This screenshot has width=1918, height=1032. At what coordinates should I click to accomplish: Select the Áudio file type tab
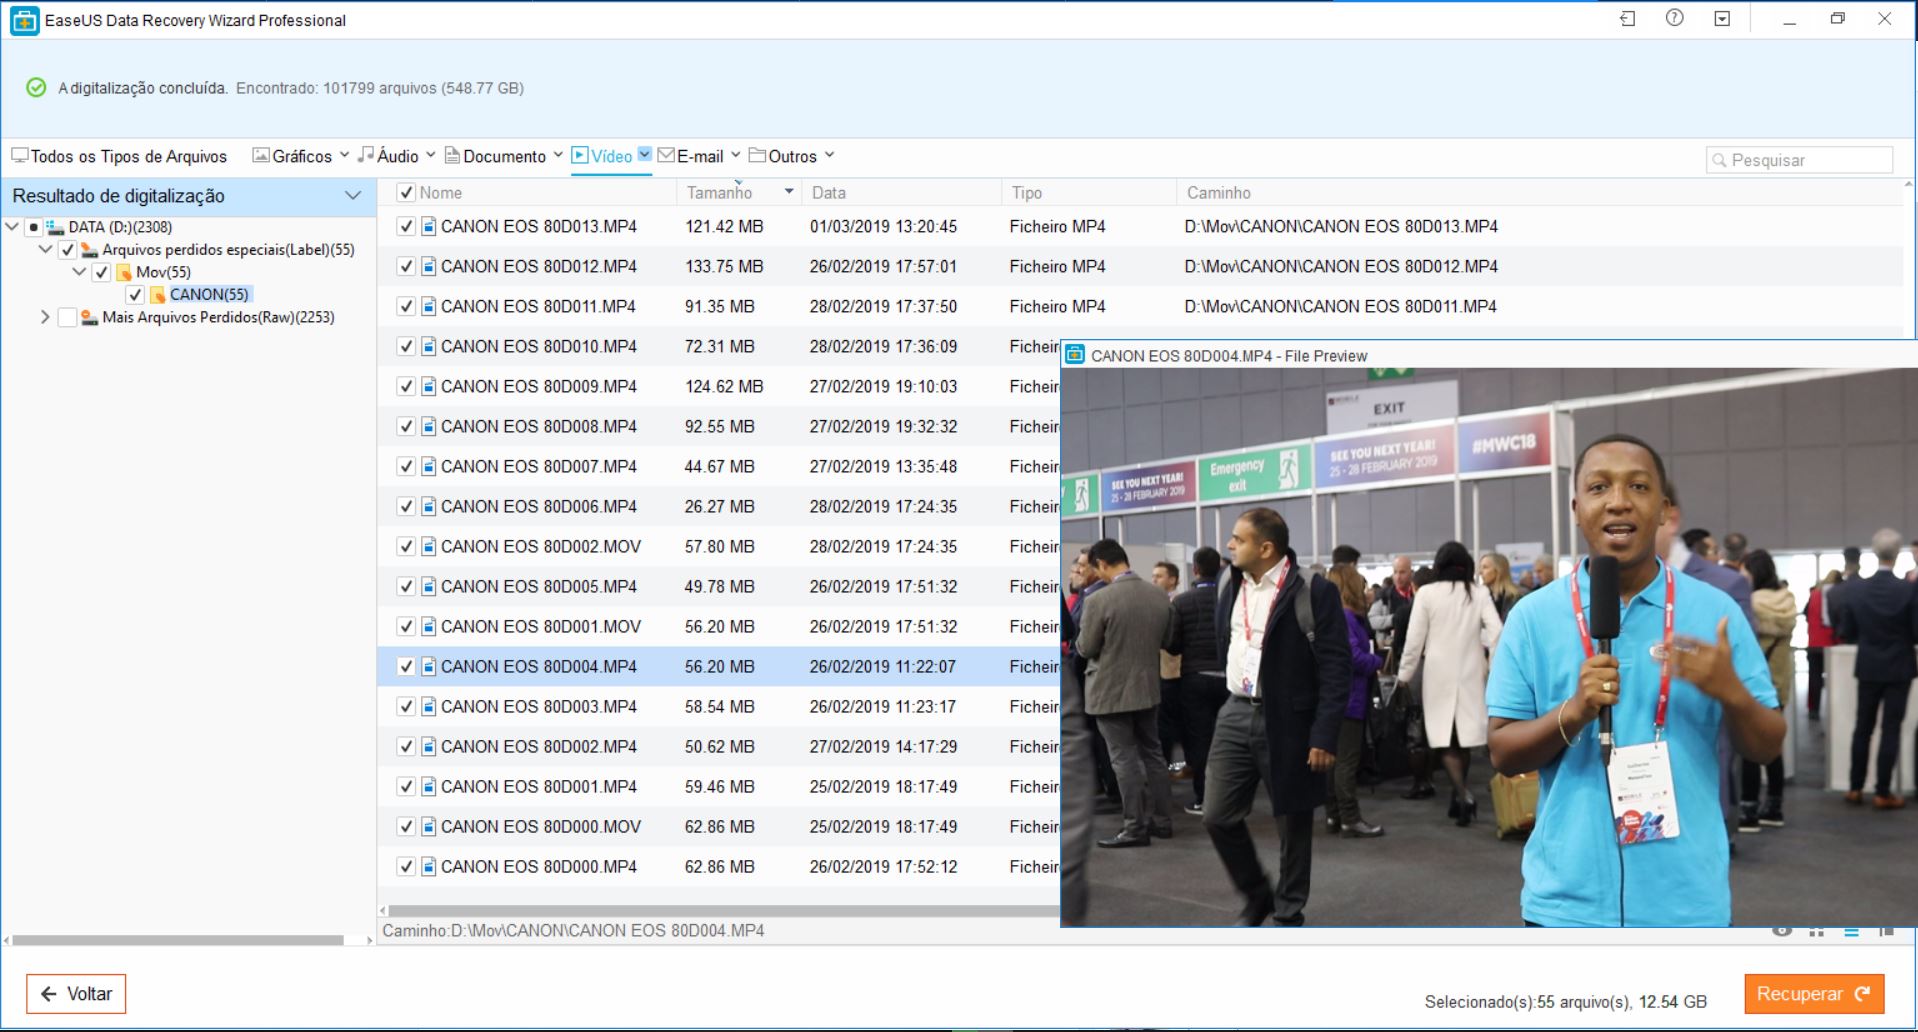389,156
